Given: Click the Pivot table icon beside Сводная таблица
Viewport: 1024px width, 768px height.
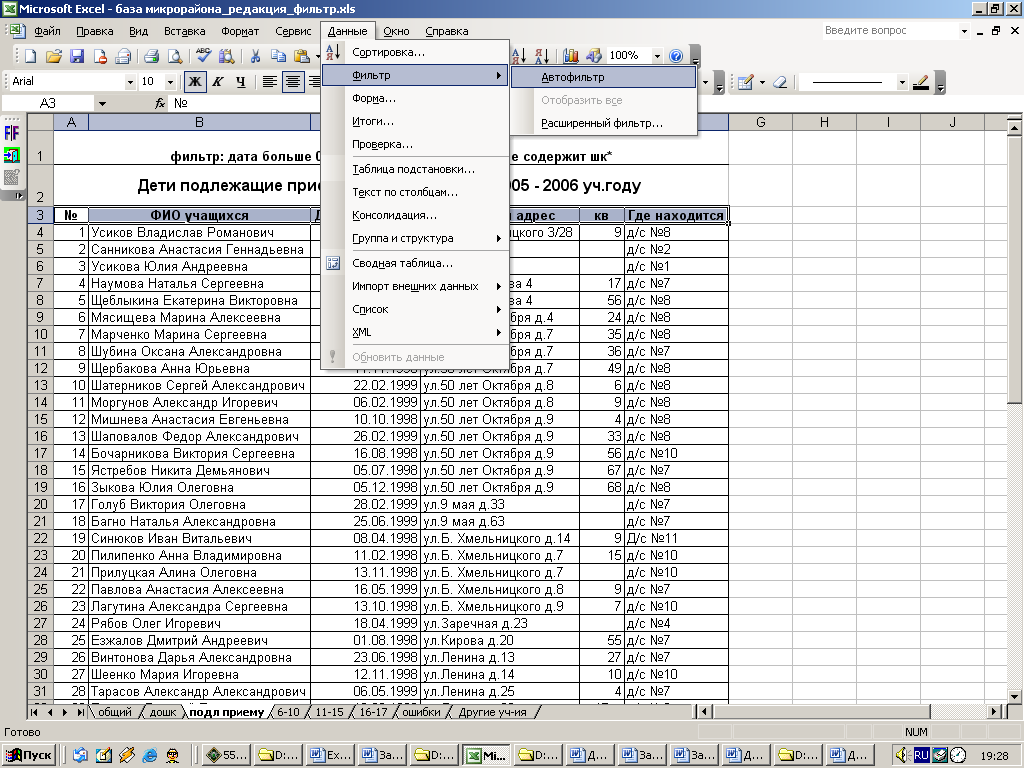Looking at the screenshot, I should tap(333, 263).
